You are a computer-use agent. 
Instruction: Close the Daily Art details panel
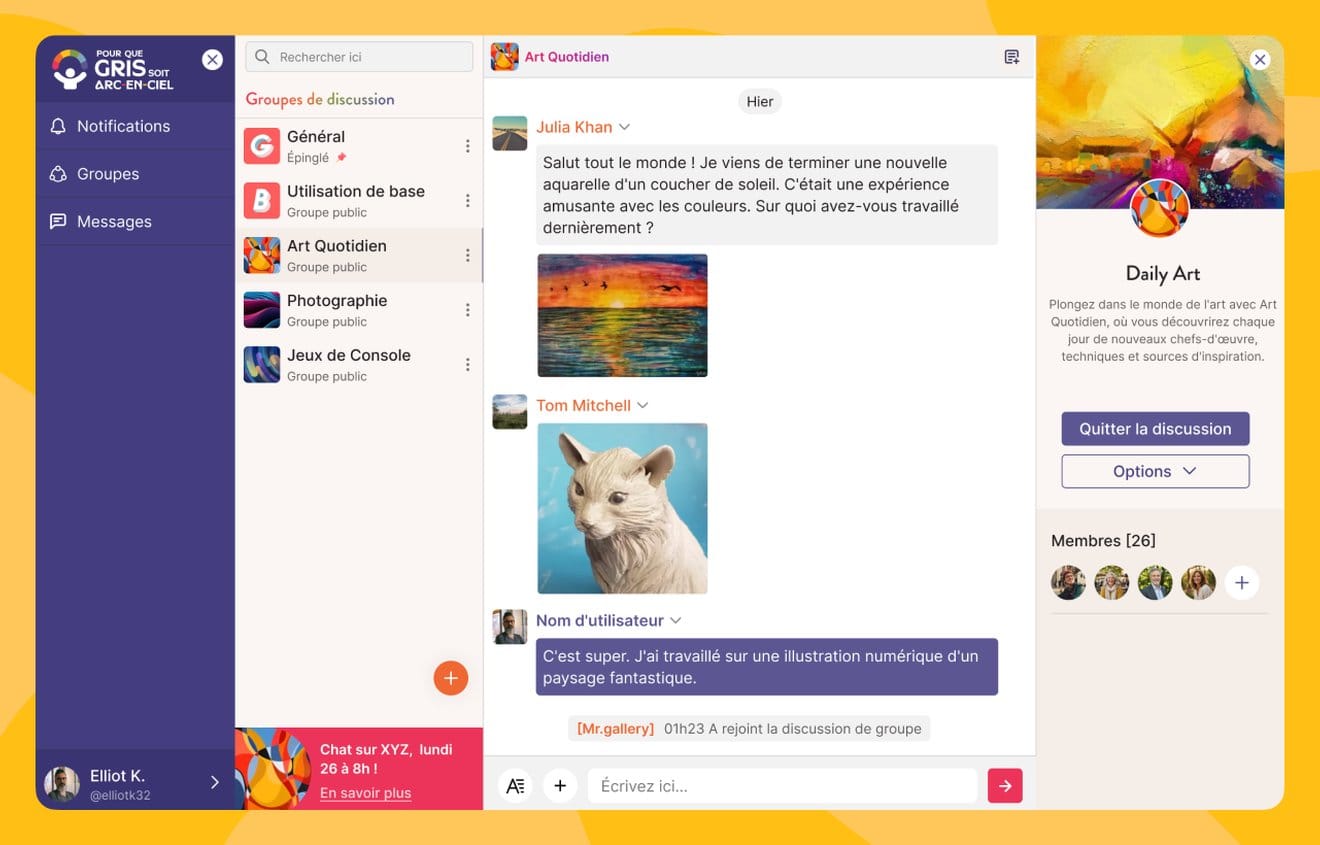click(x=1260, y=60)
